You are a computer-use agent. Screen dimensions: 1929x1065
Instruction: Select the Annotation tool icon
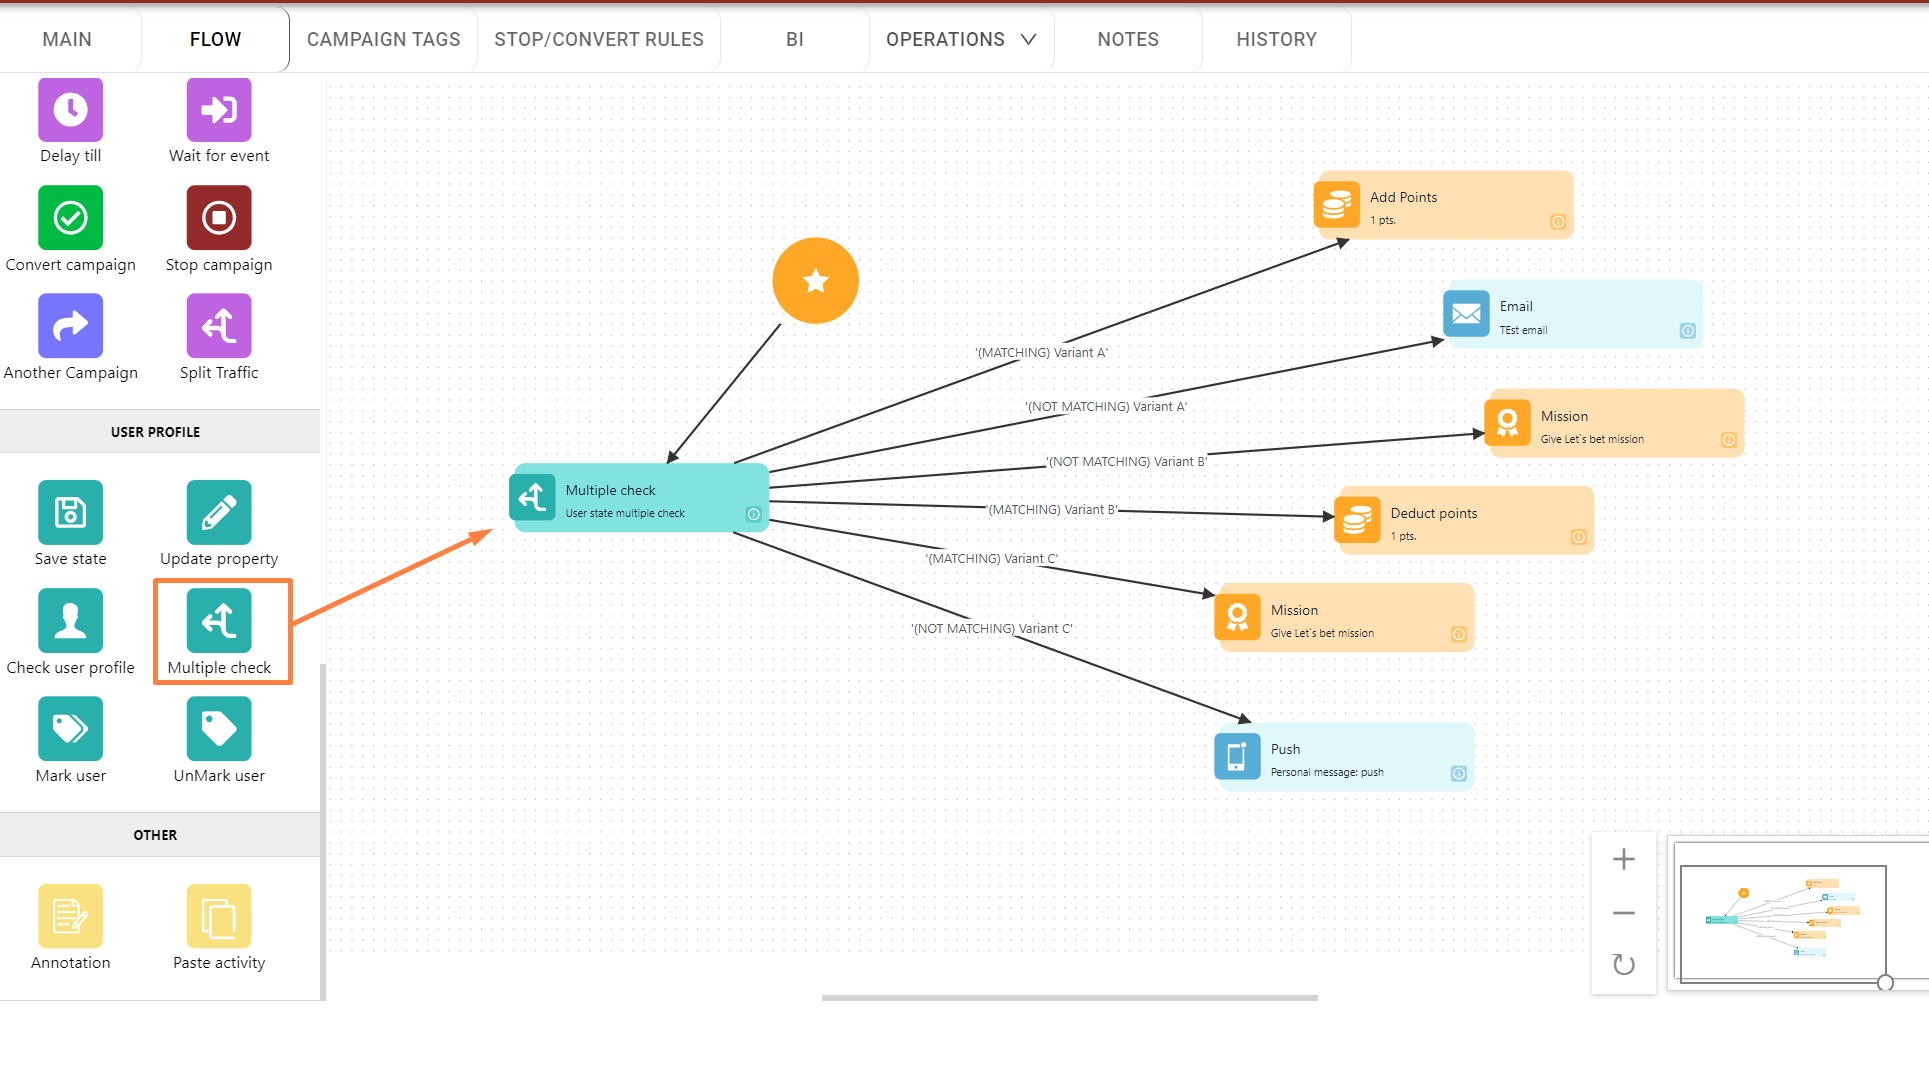tap(70, 916)
